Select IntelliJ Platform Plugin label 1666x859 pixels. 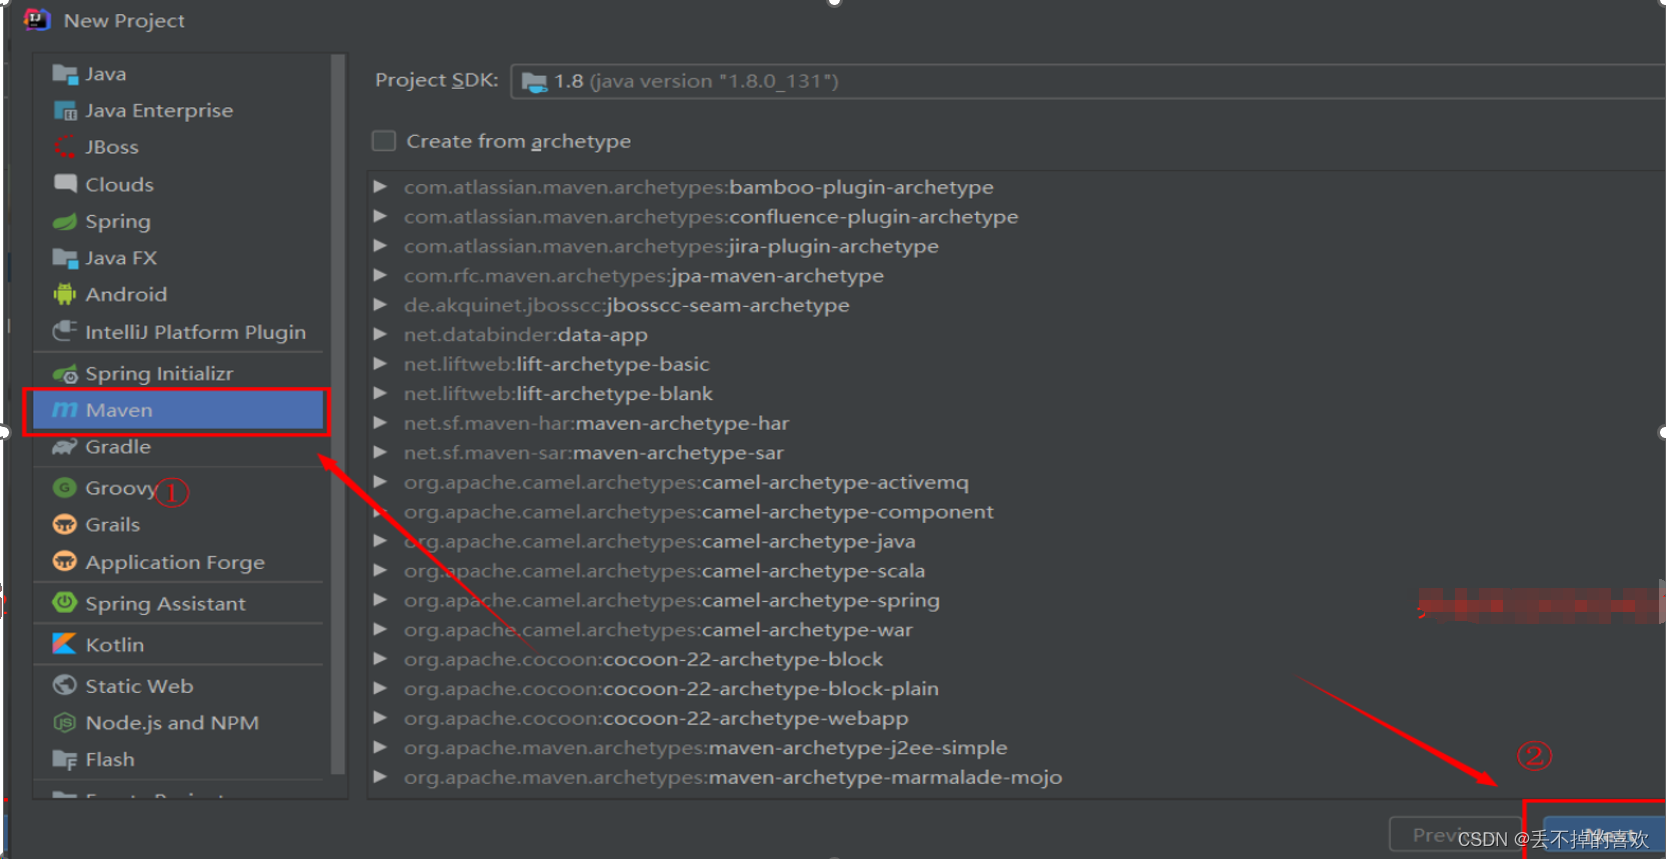(x=196, y=332)
